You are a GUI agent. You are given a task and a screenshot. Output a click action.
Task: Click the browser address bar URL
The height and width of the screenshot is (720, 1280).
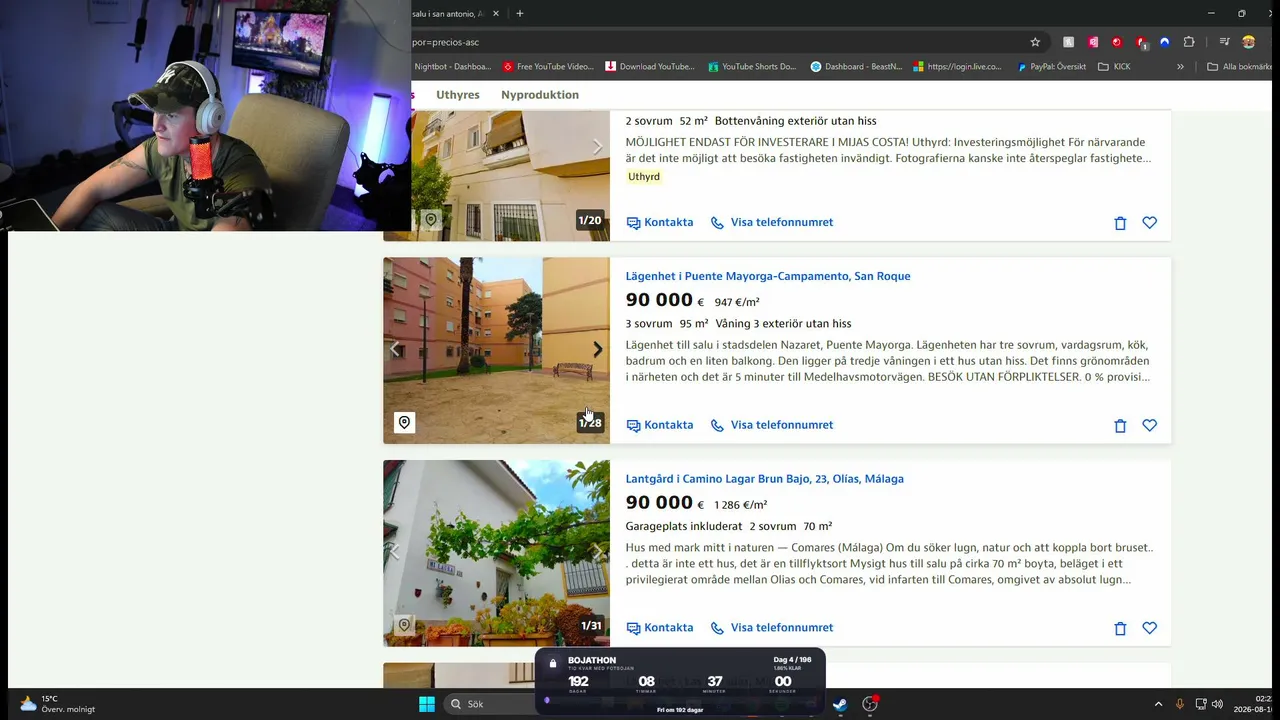tap(446, 42)
